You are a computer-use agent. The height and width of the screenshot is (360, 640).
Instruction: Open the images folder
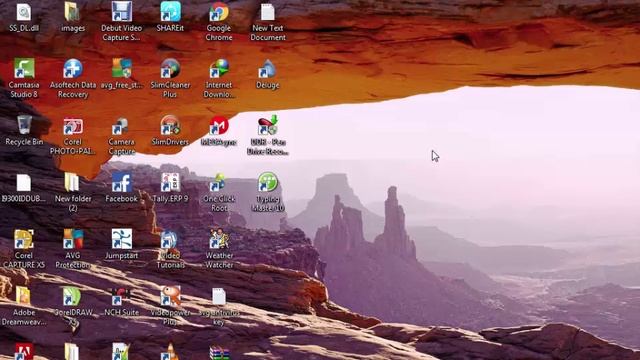click(x=73, y=12)
